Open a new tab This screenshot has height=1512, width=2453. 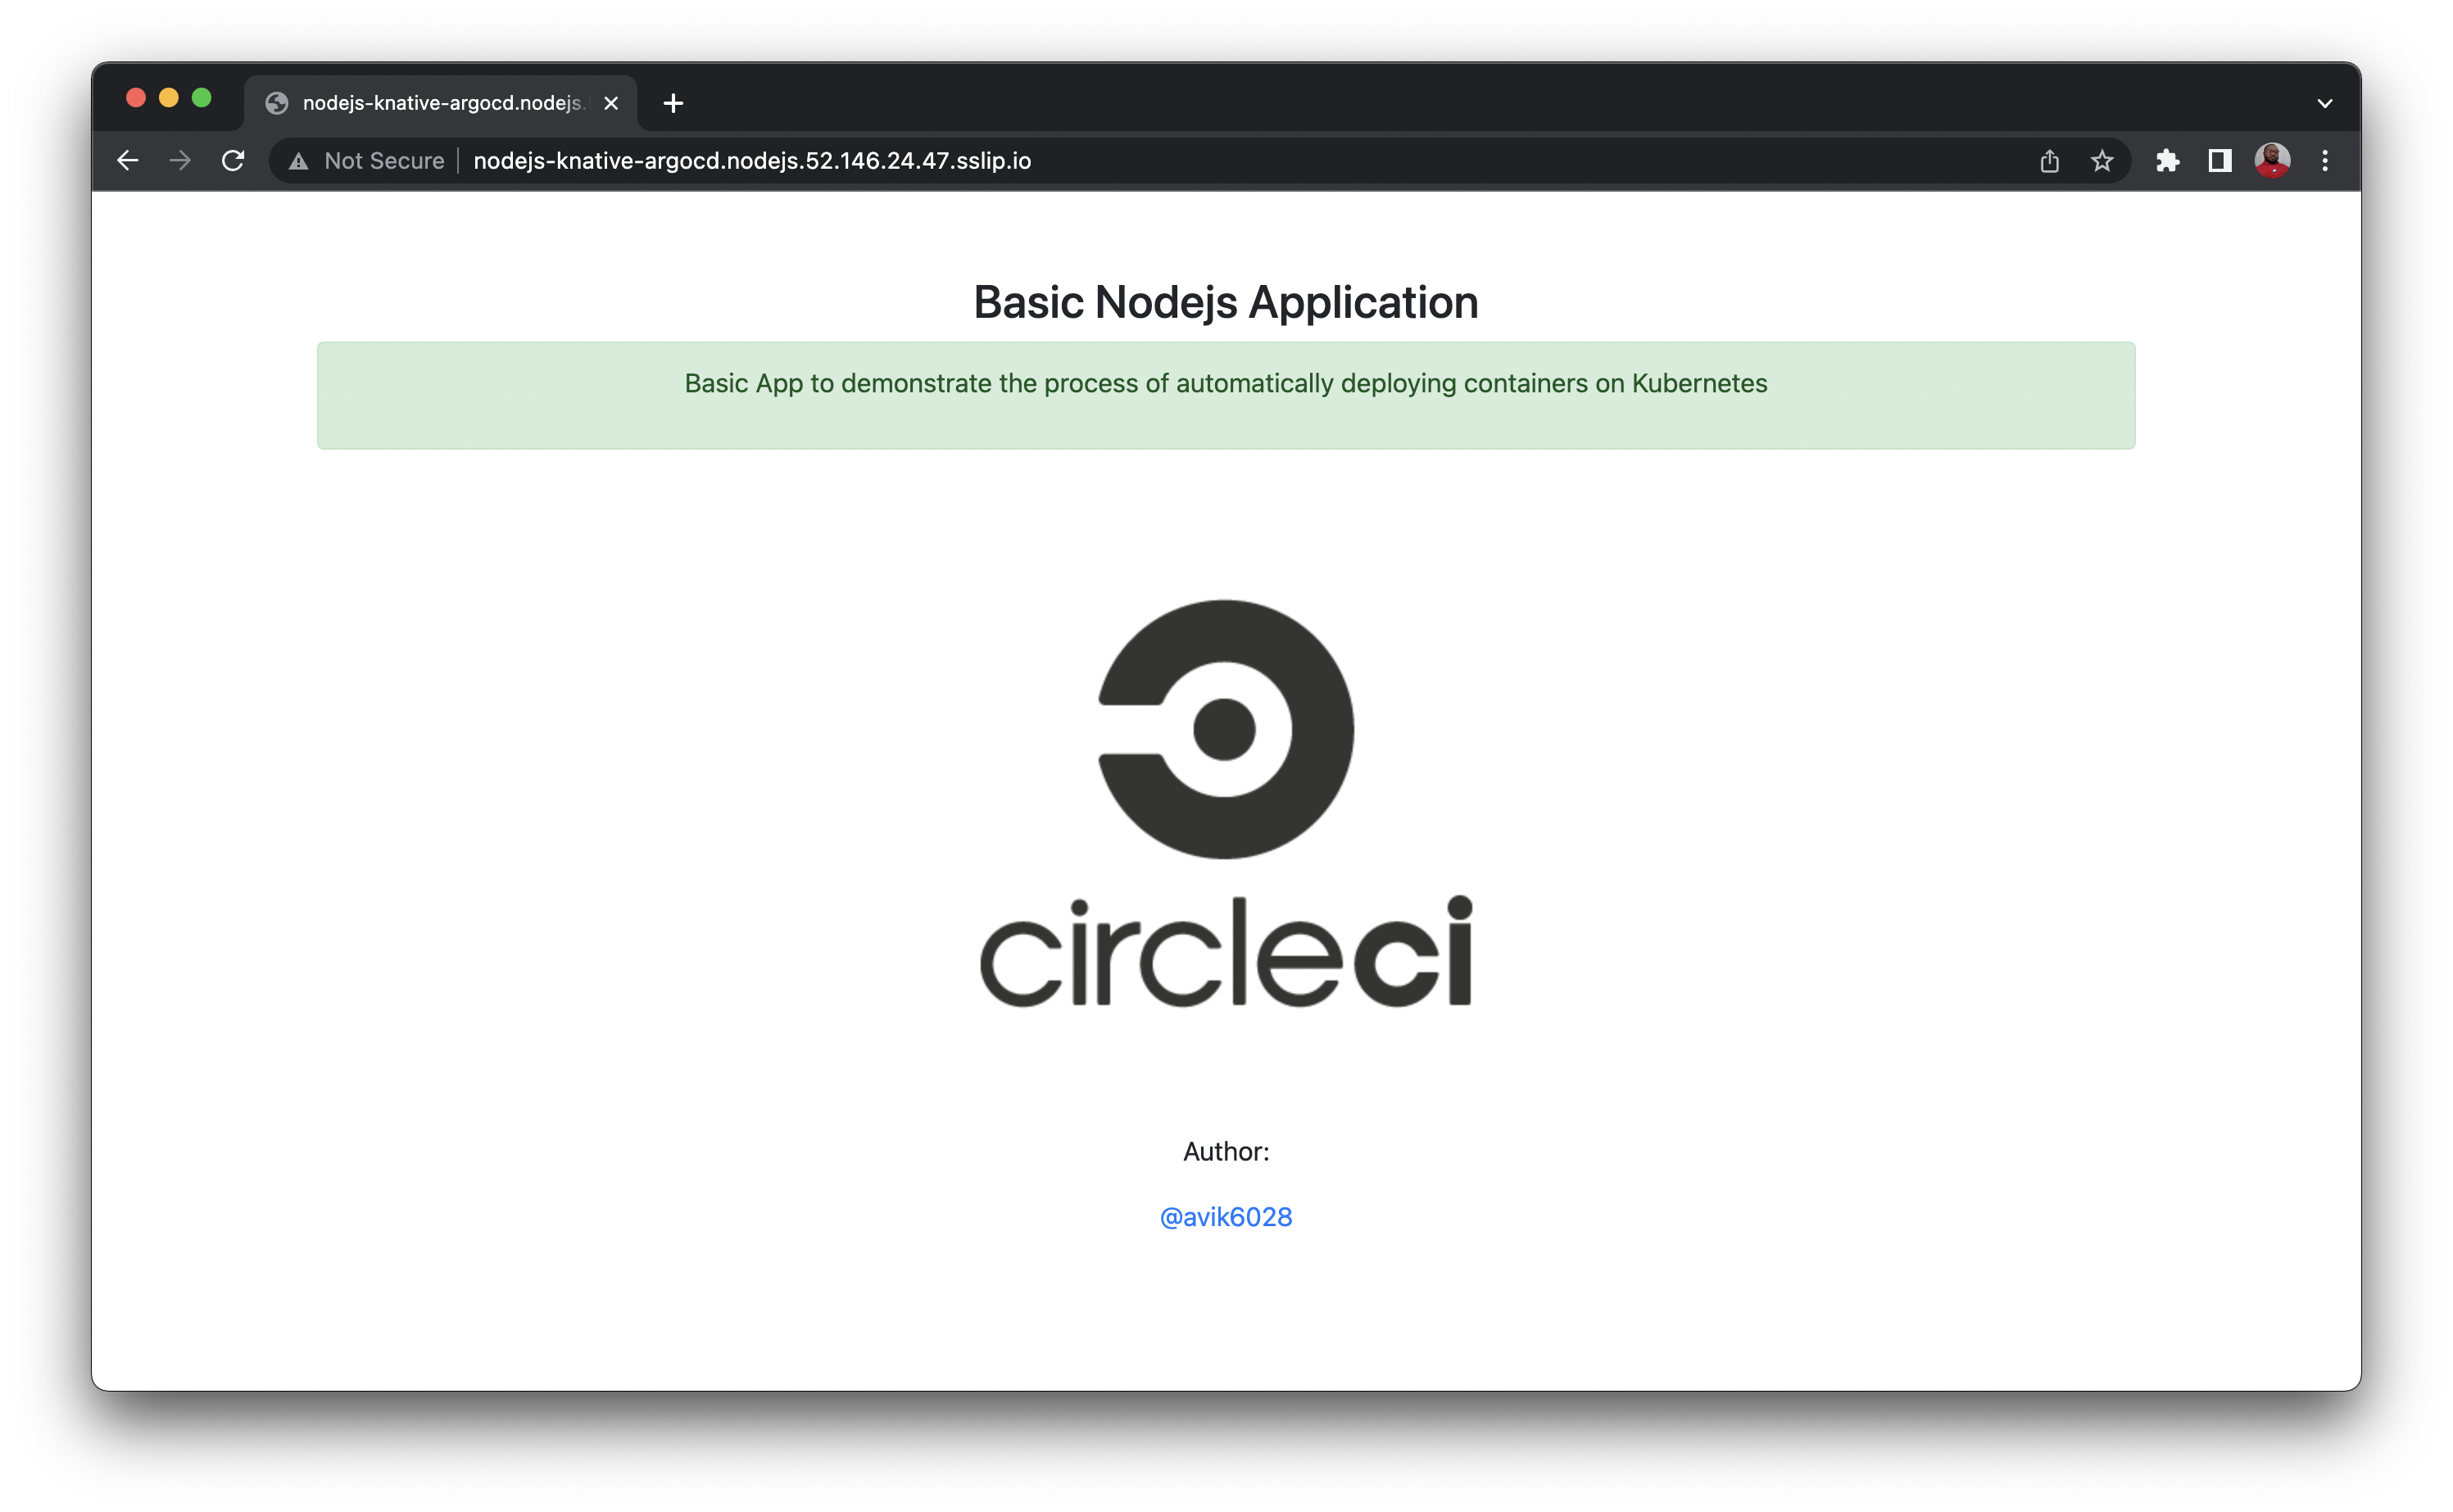(673, 103)
